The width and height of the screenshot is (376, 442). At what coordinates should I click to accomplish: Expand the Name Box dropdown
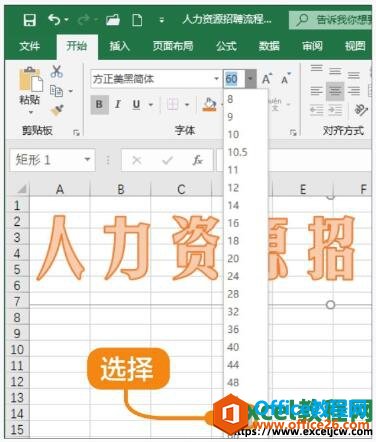[x=87, y=160]
